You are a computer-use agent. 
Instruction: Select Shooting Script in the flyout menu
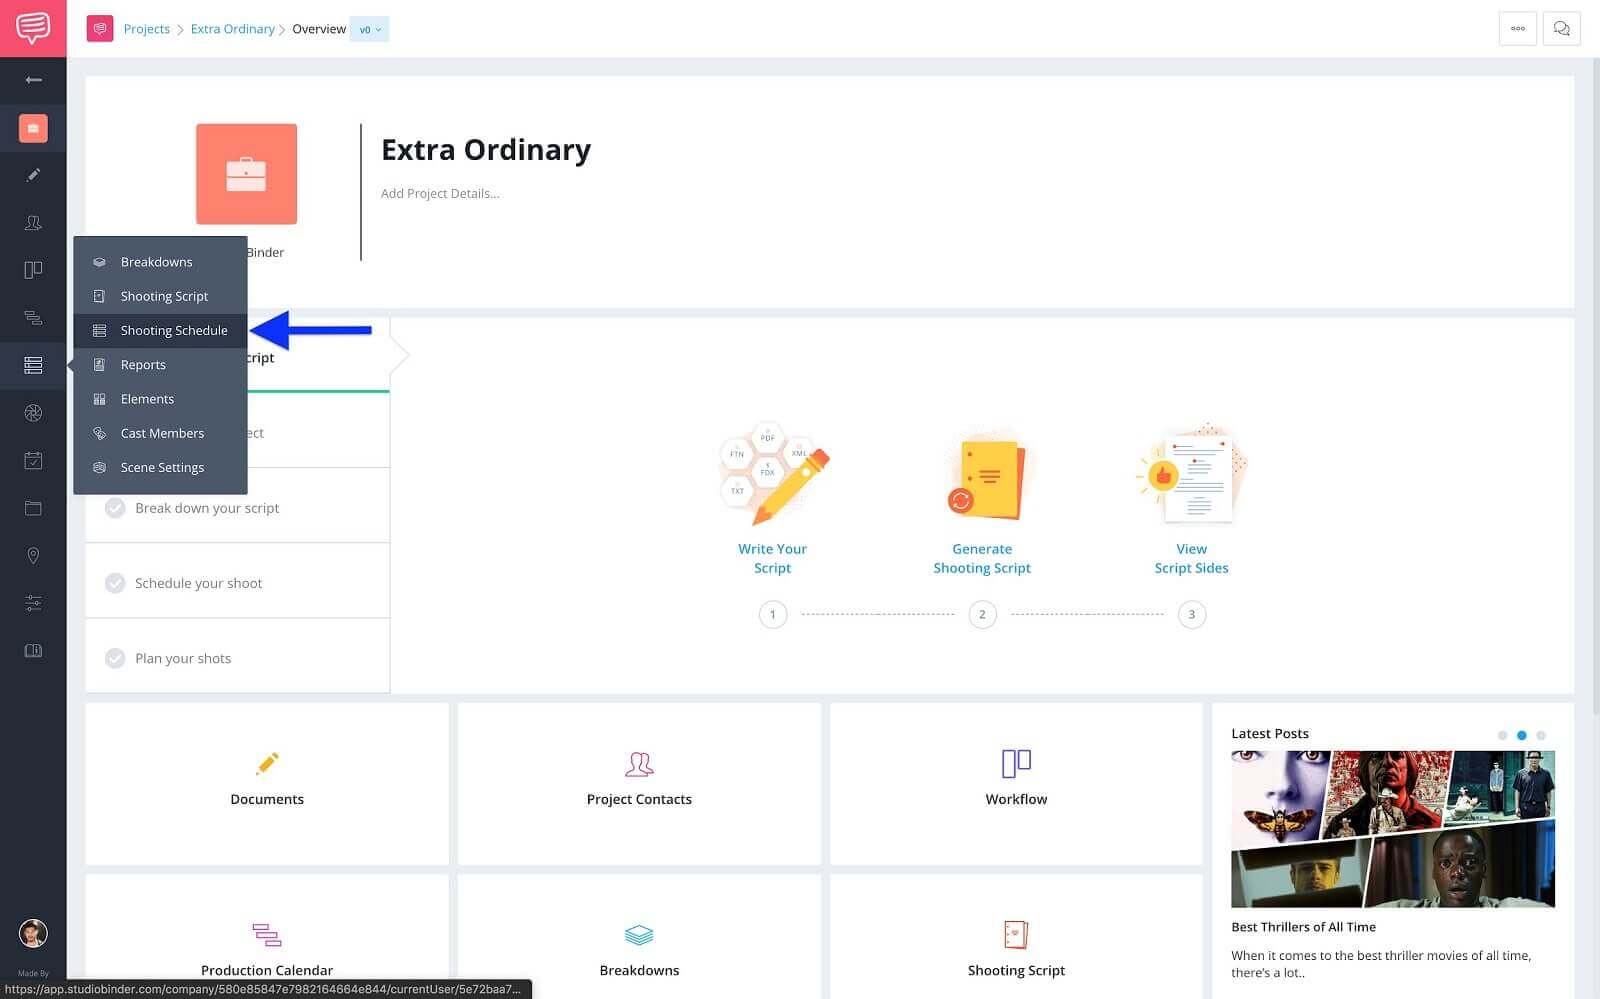(x=160, y=296)
